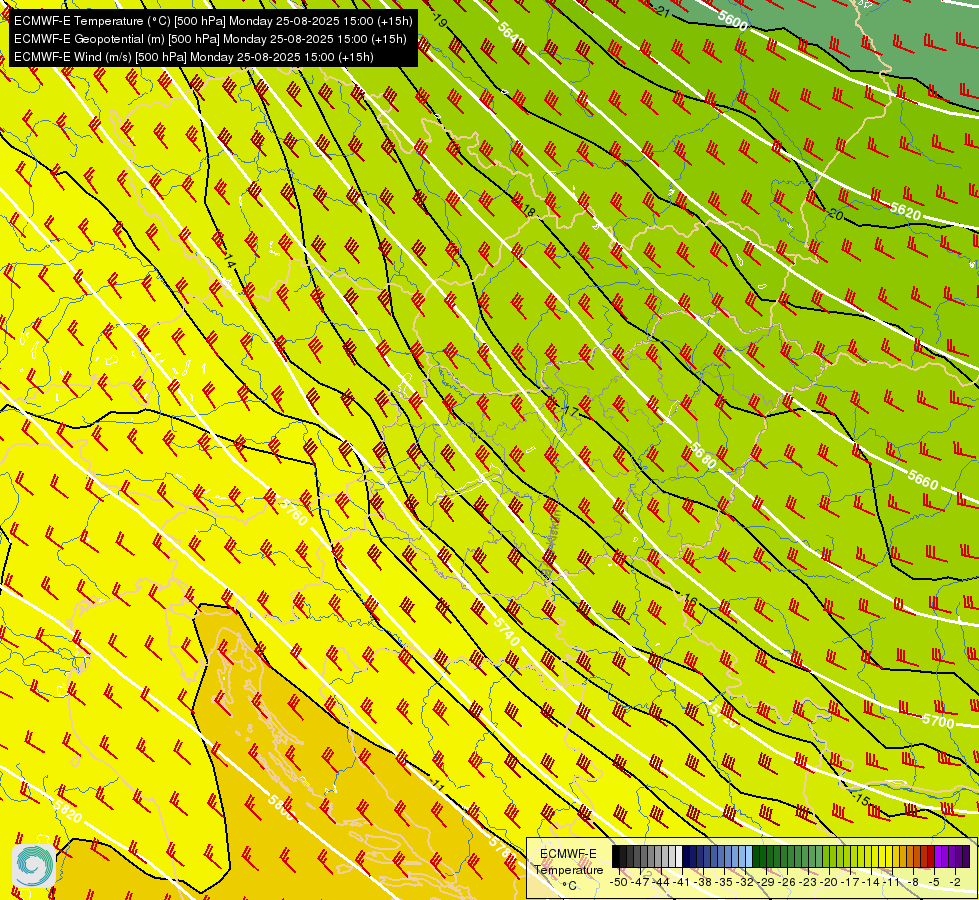Click the dark green -29 legend swatch
Screen dimensions: 979x900
(x=763, y=856)
